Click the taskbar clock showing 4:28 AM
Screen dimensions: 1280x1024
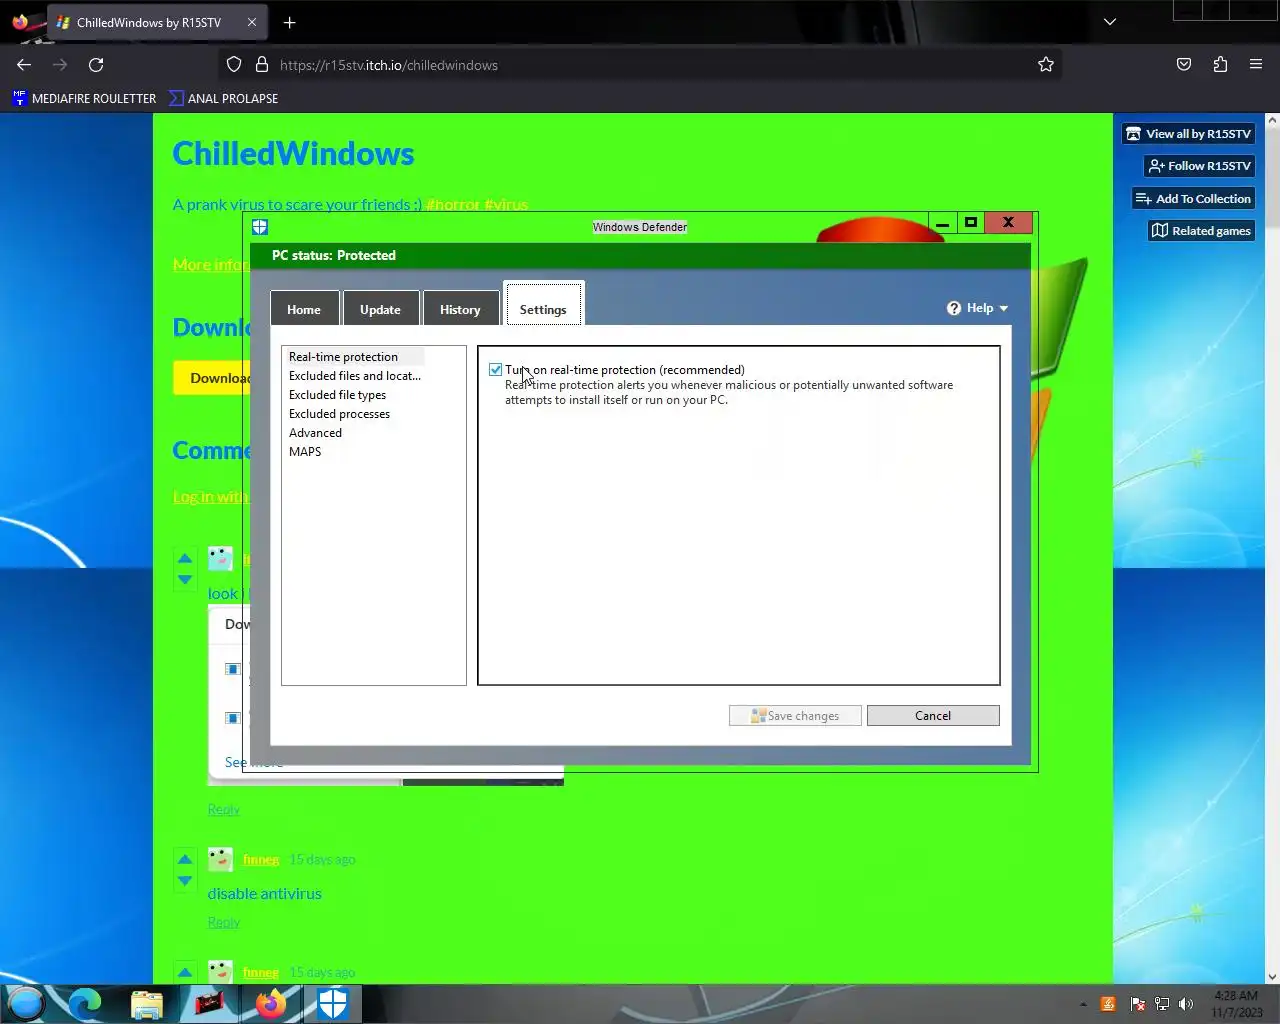tap(1236, 1004)
